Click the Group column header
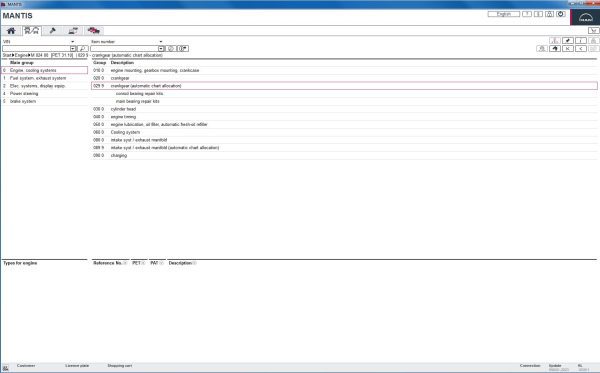The width and height of the screenshot is (600, 373). 99,63
